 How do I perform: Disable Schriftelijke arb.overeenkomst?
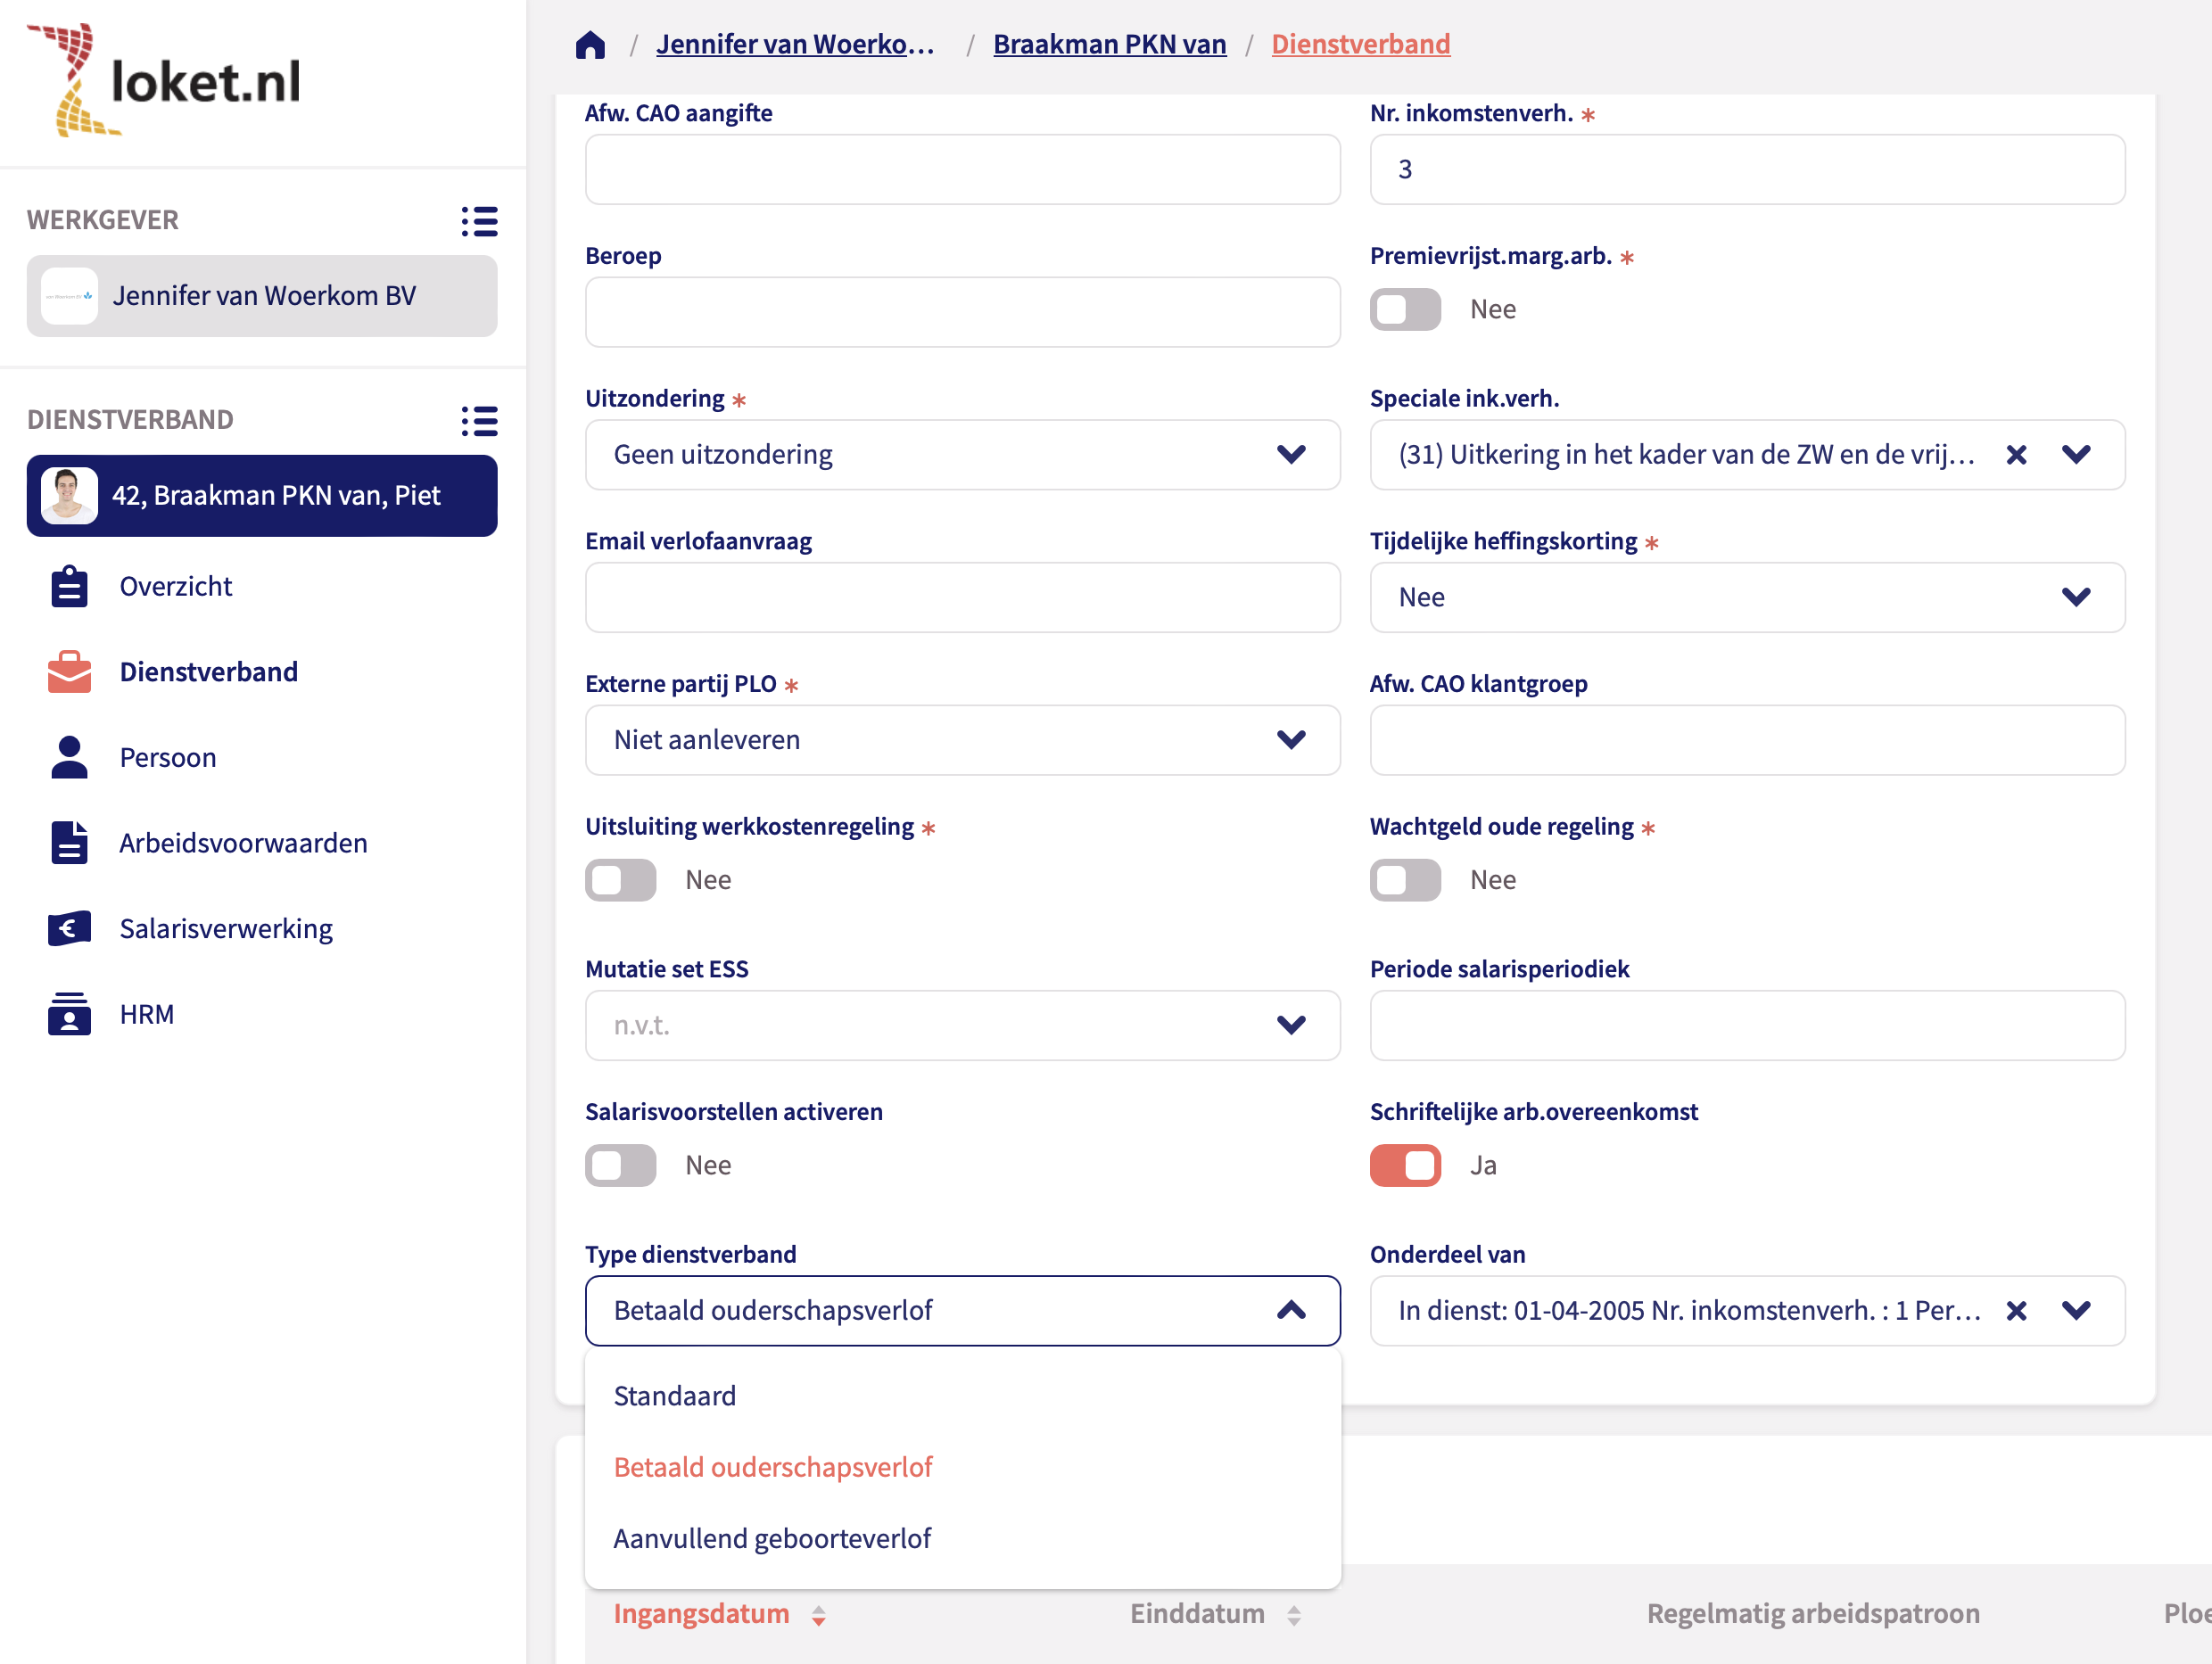pos(1404,1165)
